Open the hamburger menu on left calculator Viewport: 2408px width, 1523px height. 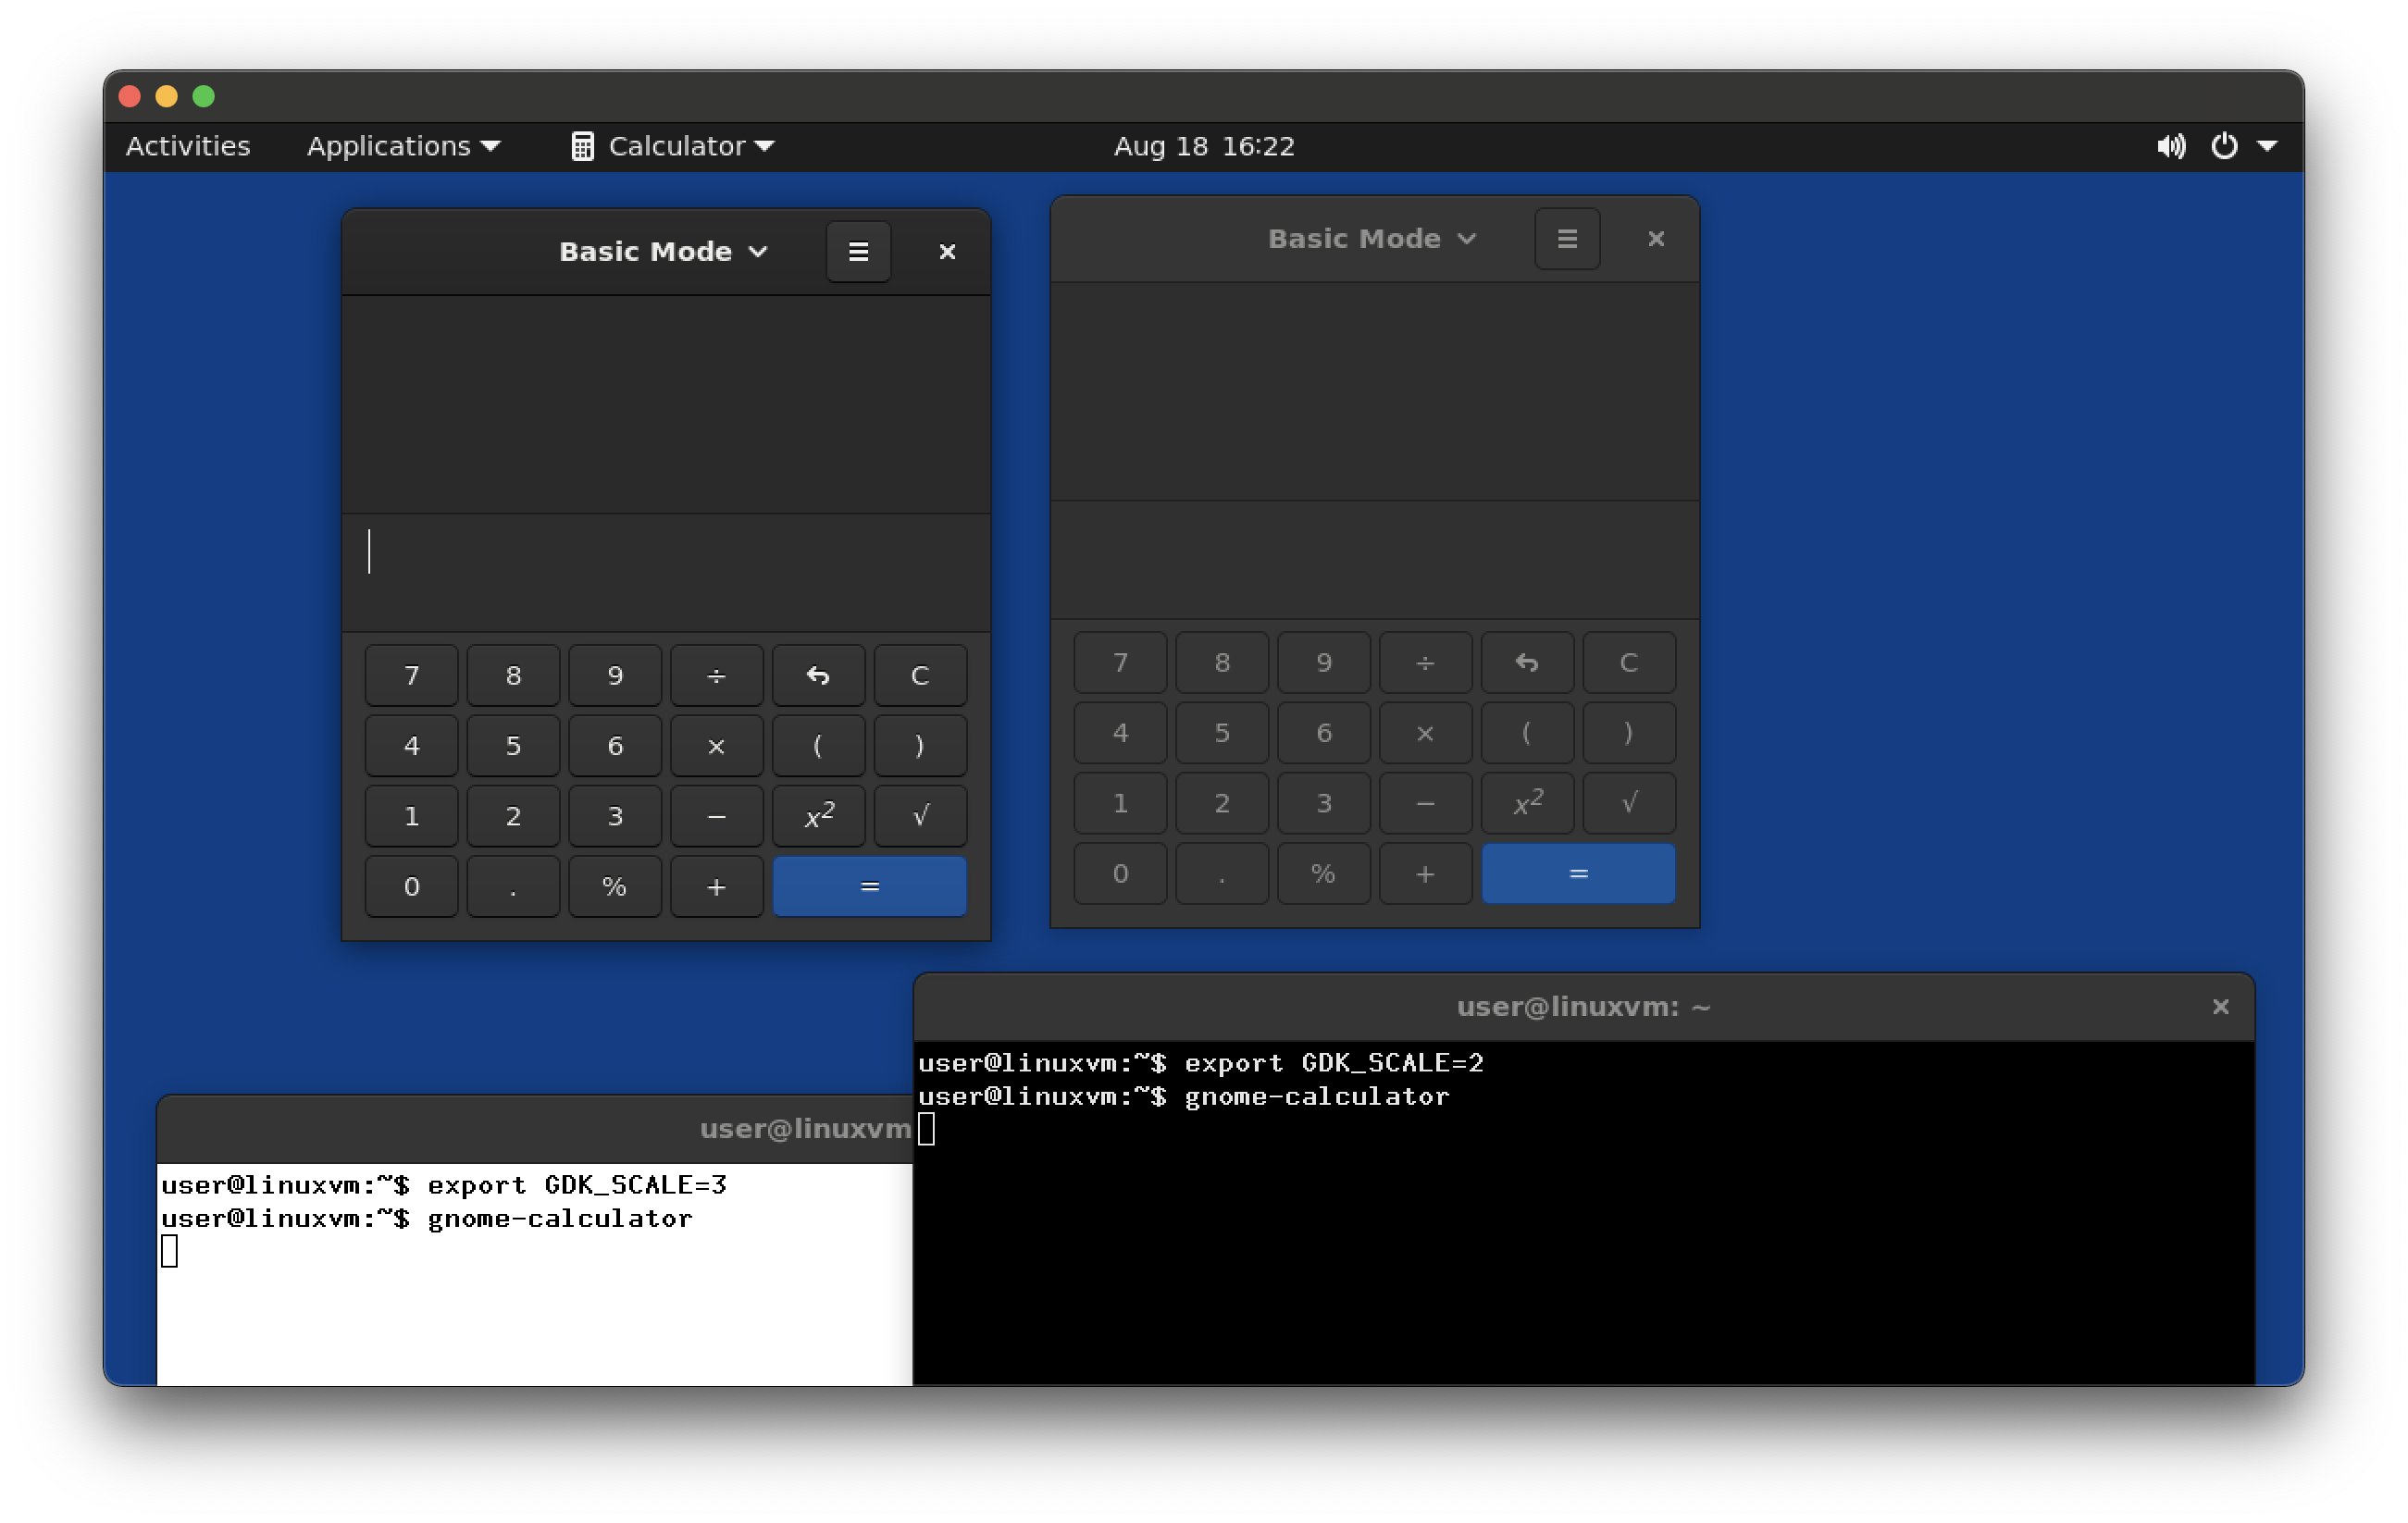pyautogui.click(x=858, y=251)
